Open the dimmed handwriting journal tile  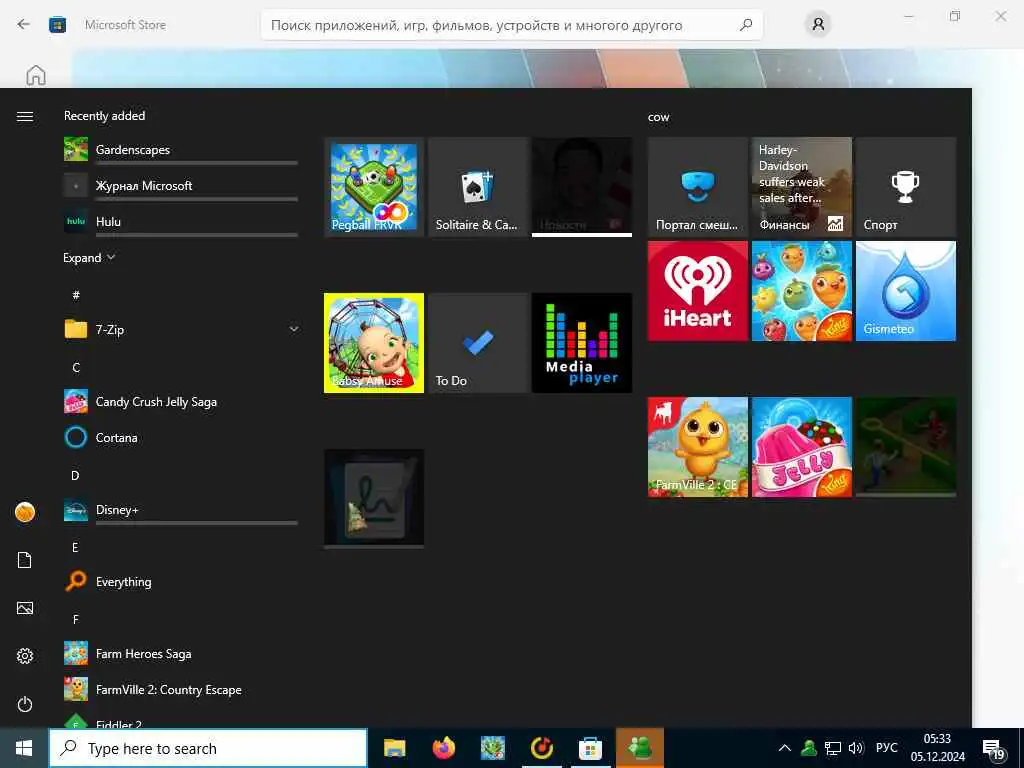(374, 499)
